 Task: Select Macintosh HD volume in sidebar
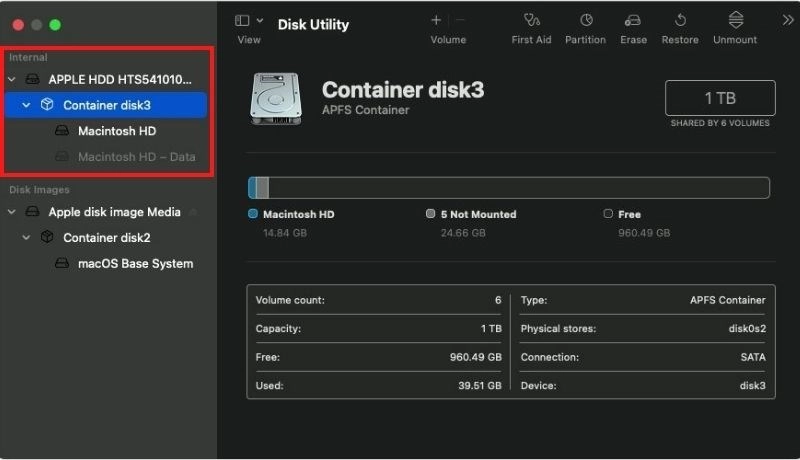[116, 131]
